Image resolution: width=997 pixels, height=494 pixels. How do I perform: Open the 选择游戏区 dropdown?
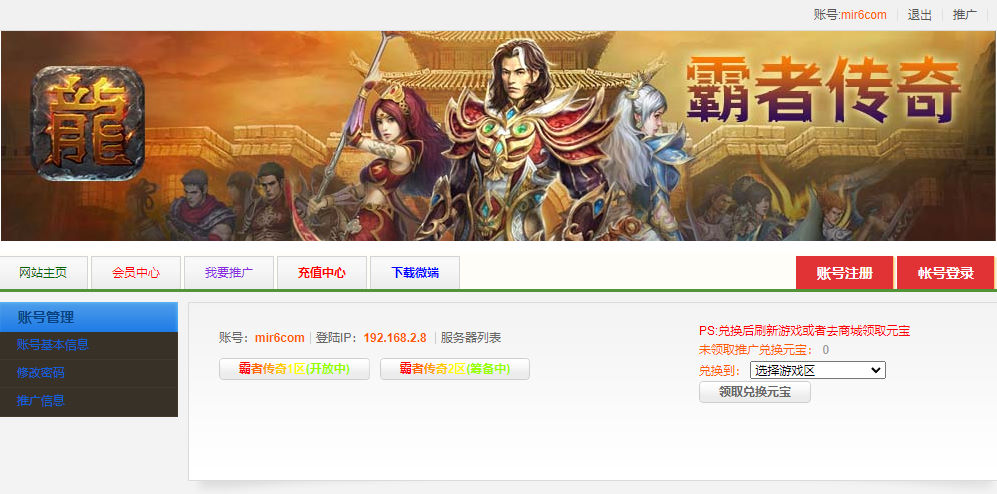pos(818,370)
